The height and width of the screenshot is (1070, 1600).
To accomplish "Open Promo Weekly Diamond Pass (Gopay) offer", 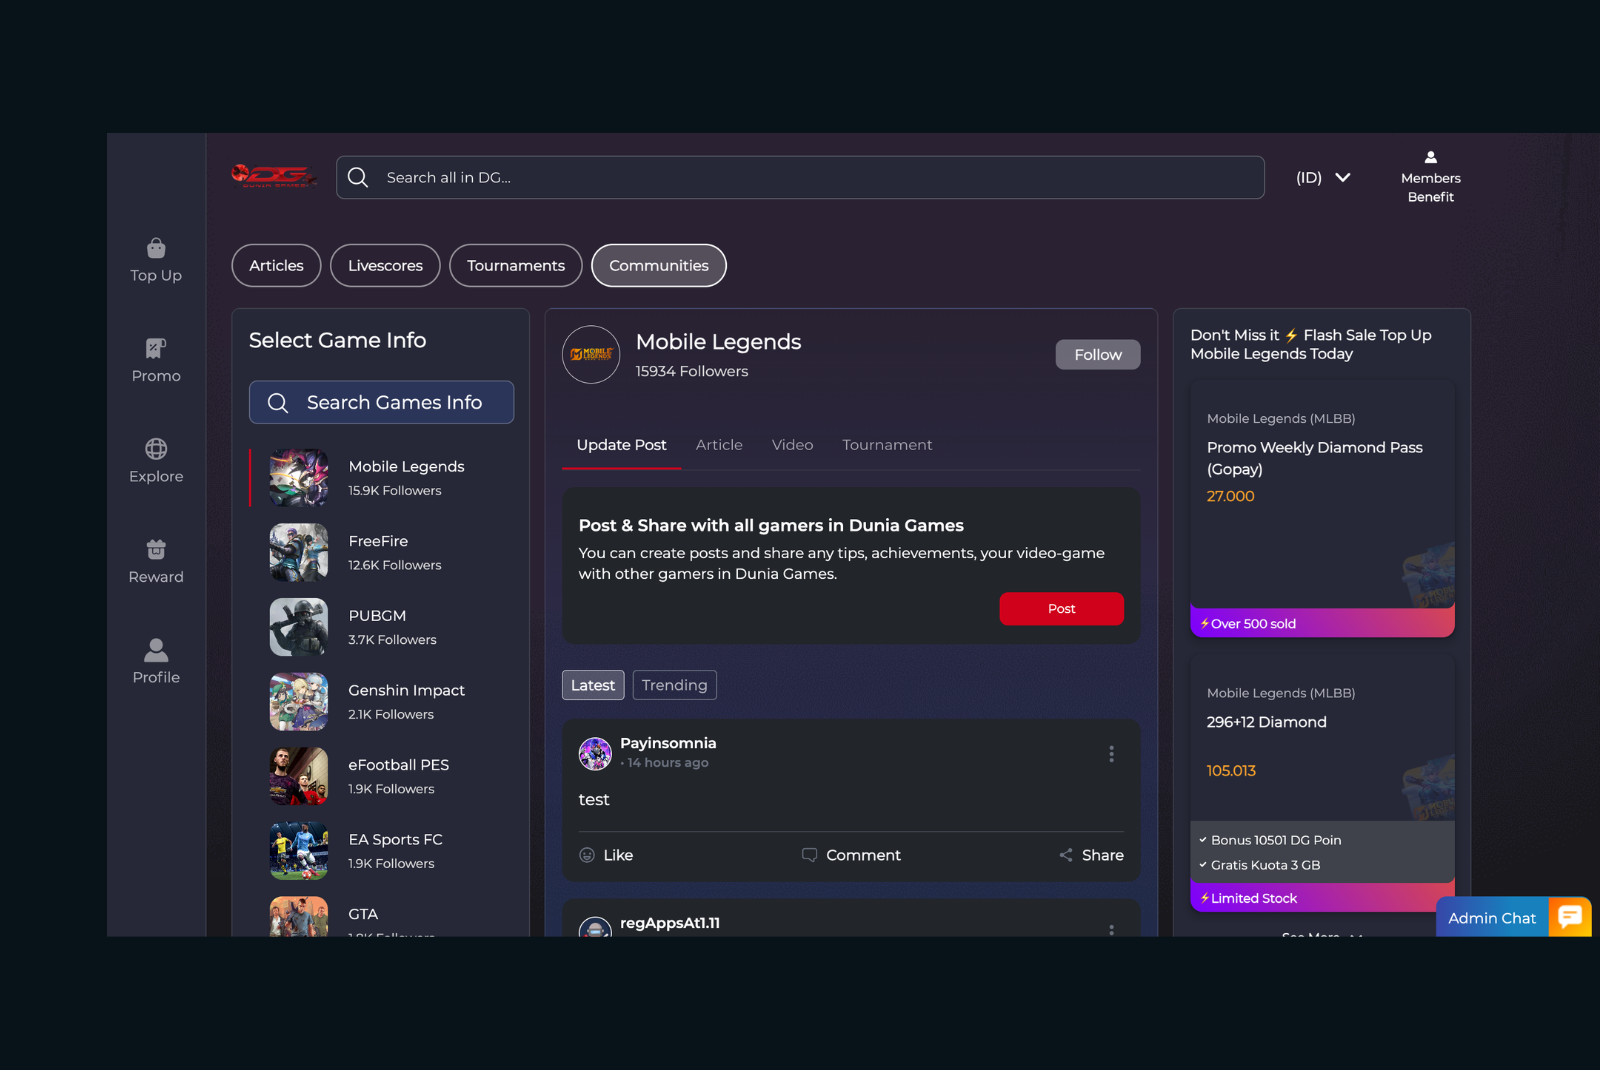I will click(x=1322, y=508).
